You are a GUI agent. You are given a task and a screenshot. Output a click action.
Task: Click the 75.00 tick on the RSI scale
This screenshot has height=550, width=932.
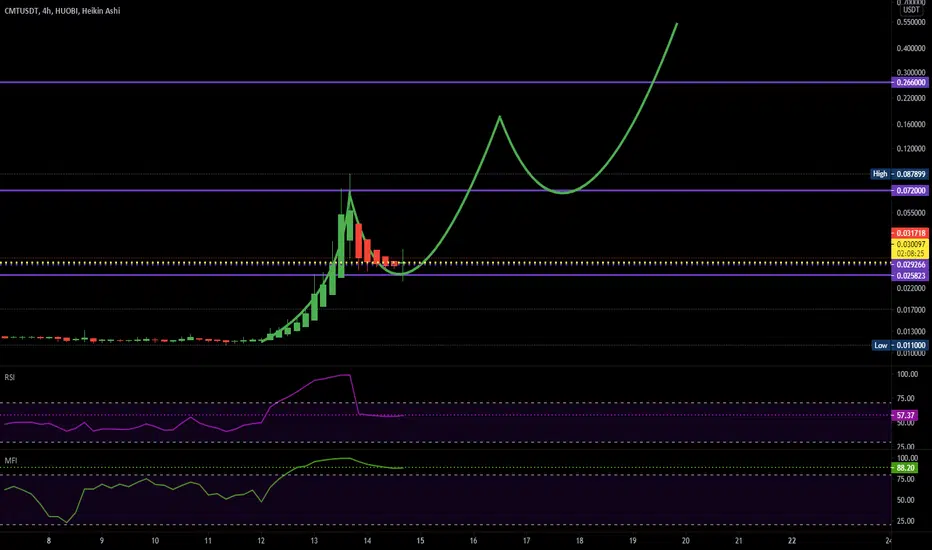point(907,399)
